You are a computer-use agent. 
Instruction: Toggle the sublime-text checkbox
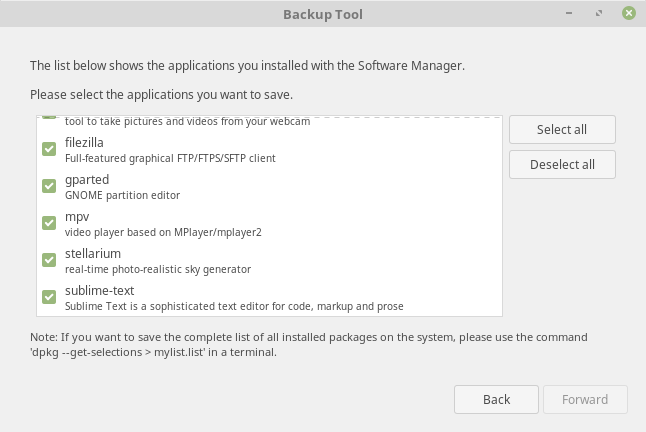tap(49, 297)
